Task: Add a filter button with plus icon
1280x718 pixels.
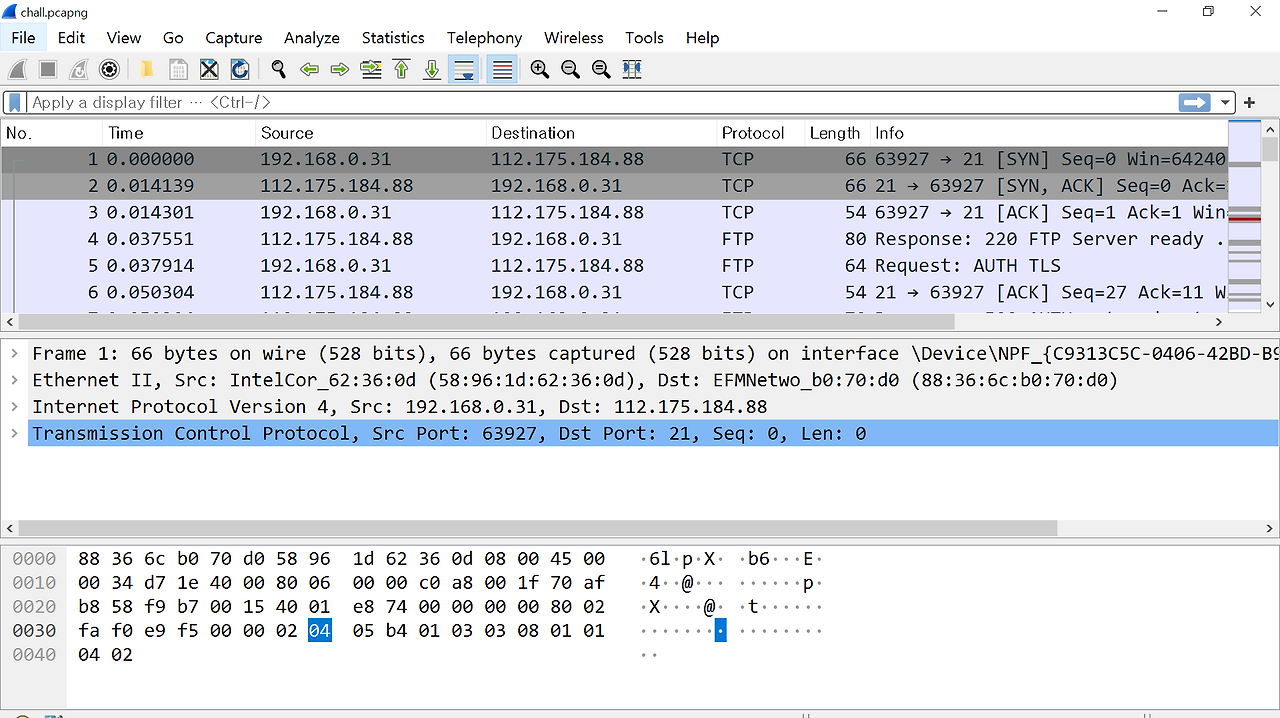Action: pos(1250,102)
